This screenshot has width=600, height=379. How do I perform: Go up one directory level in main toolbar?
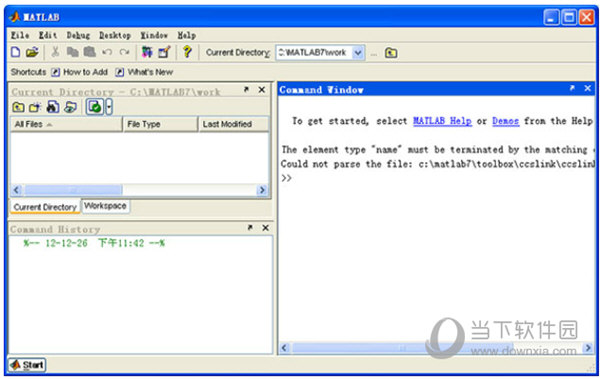tap(391, 53)
